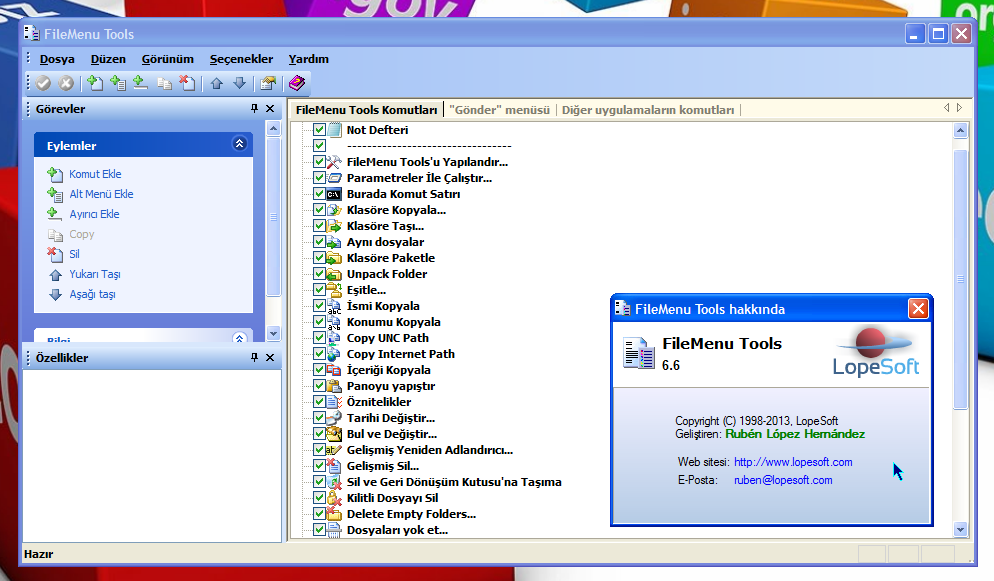Click the Move Down arrow toolbar icon
The image size is (994, 581).
[239, 83]
